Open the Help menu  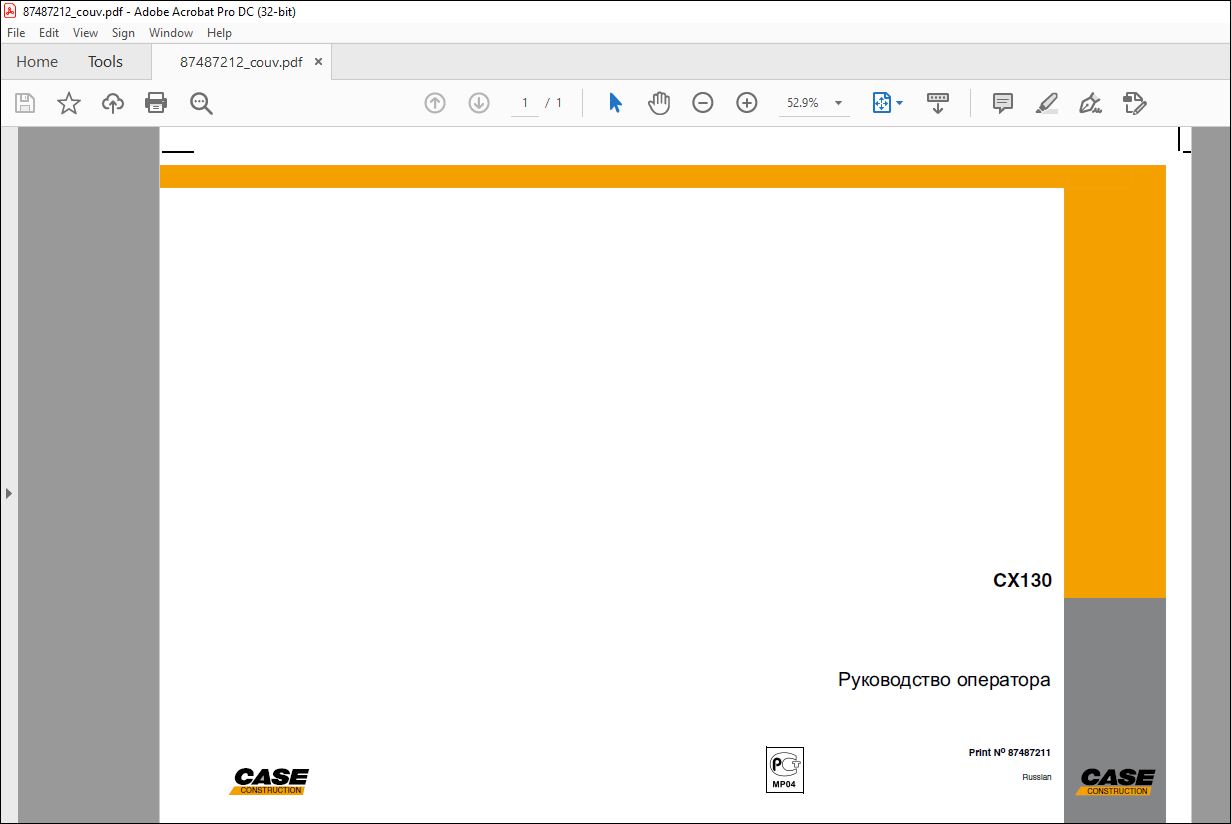(219, 33)
